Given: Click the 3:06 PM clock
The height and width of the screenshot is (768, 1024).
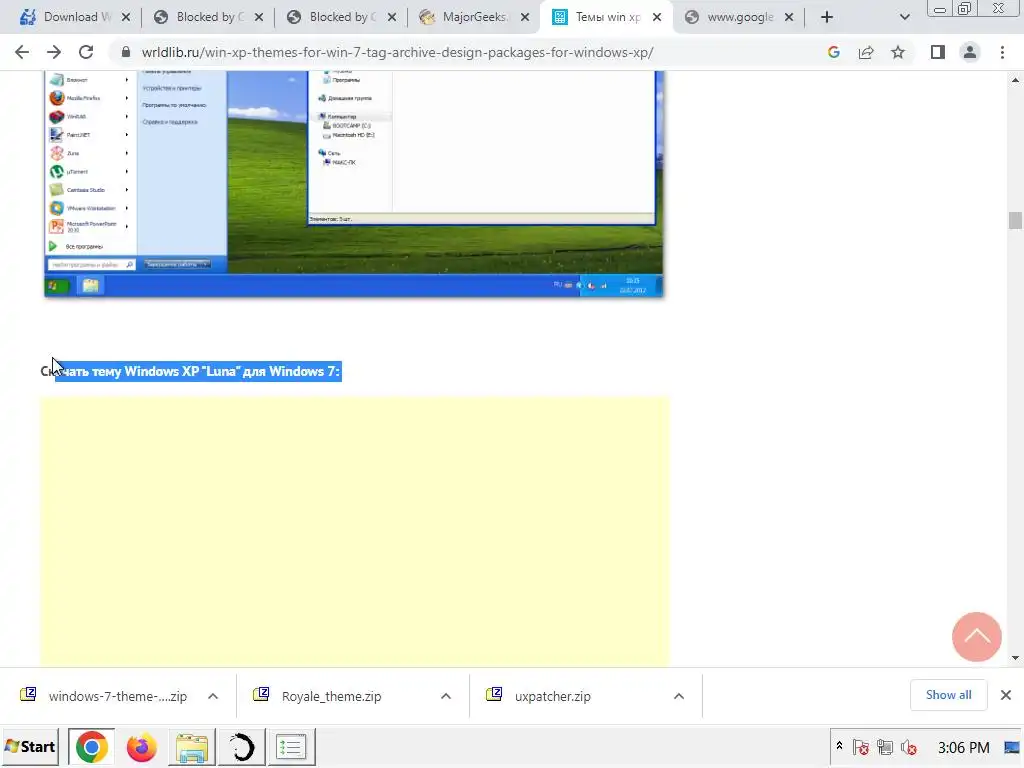Looking at the screenshot, I should coord(963,747).
